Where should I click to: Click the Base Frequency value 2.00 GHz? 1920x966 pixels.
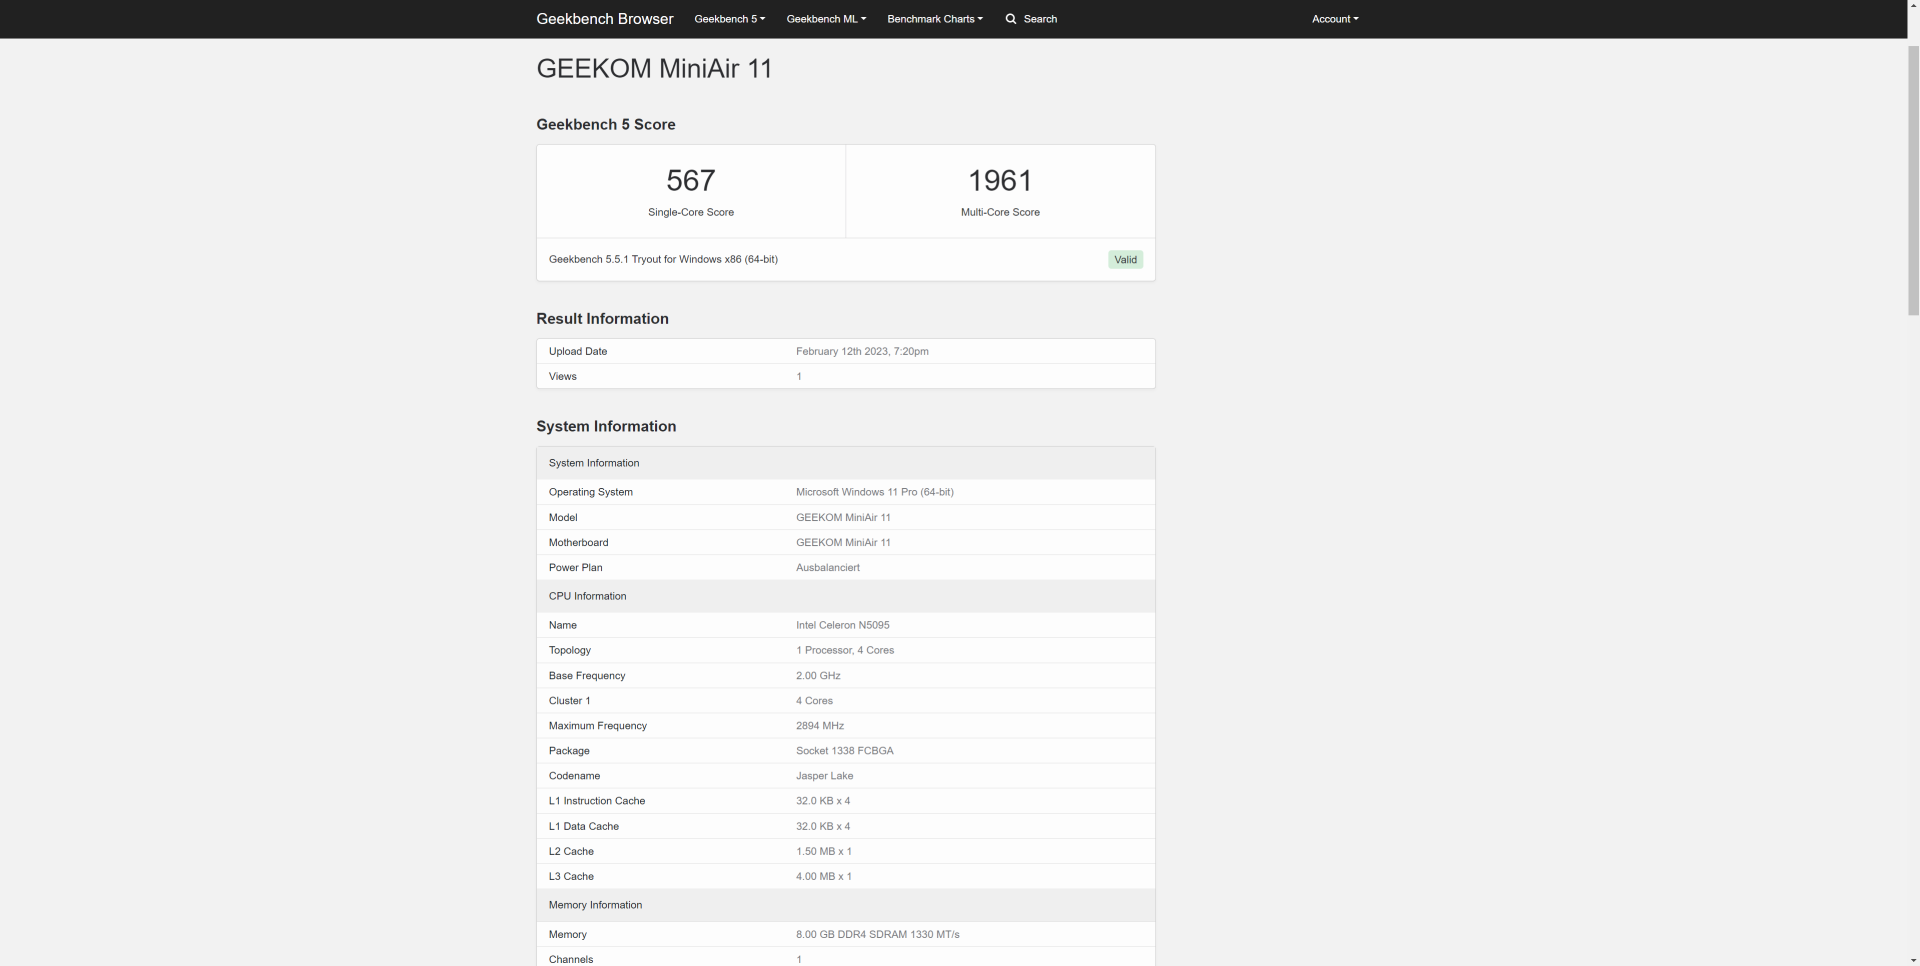818,676
